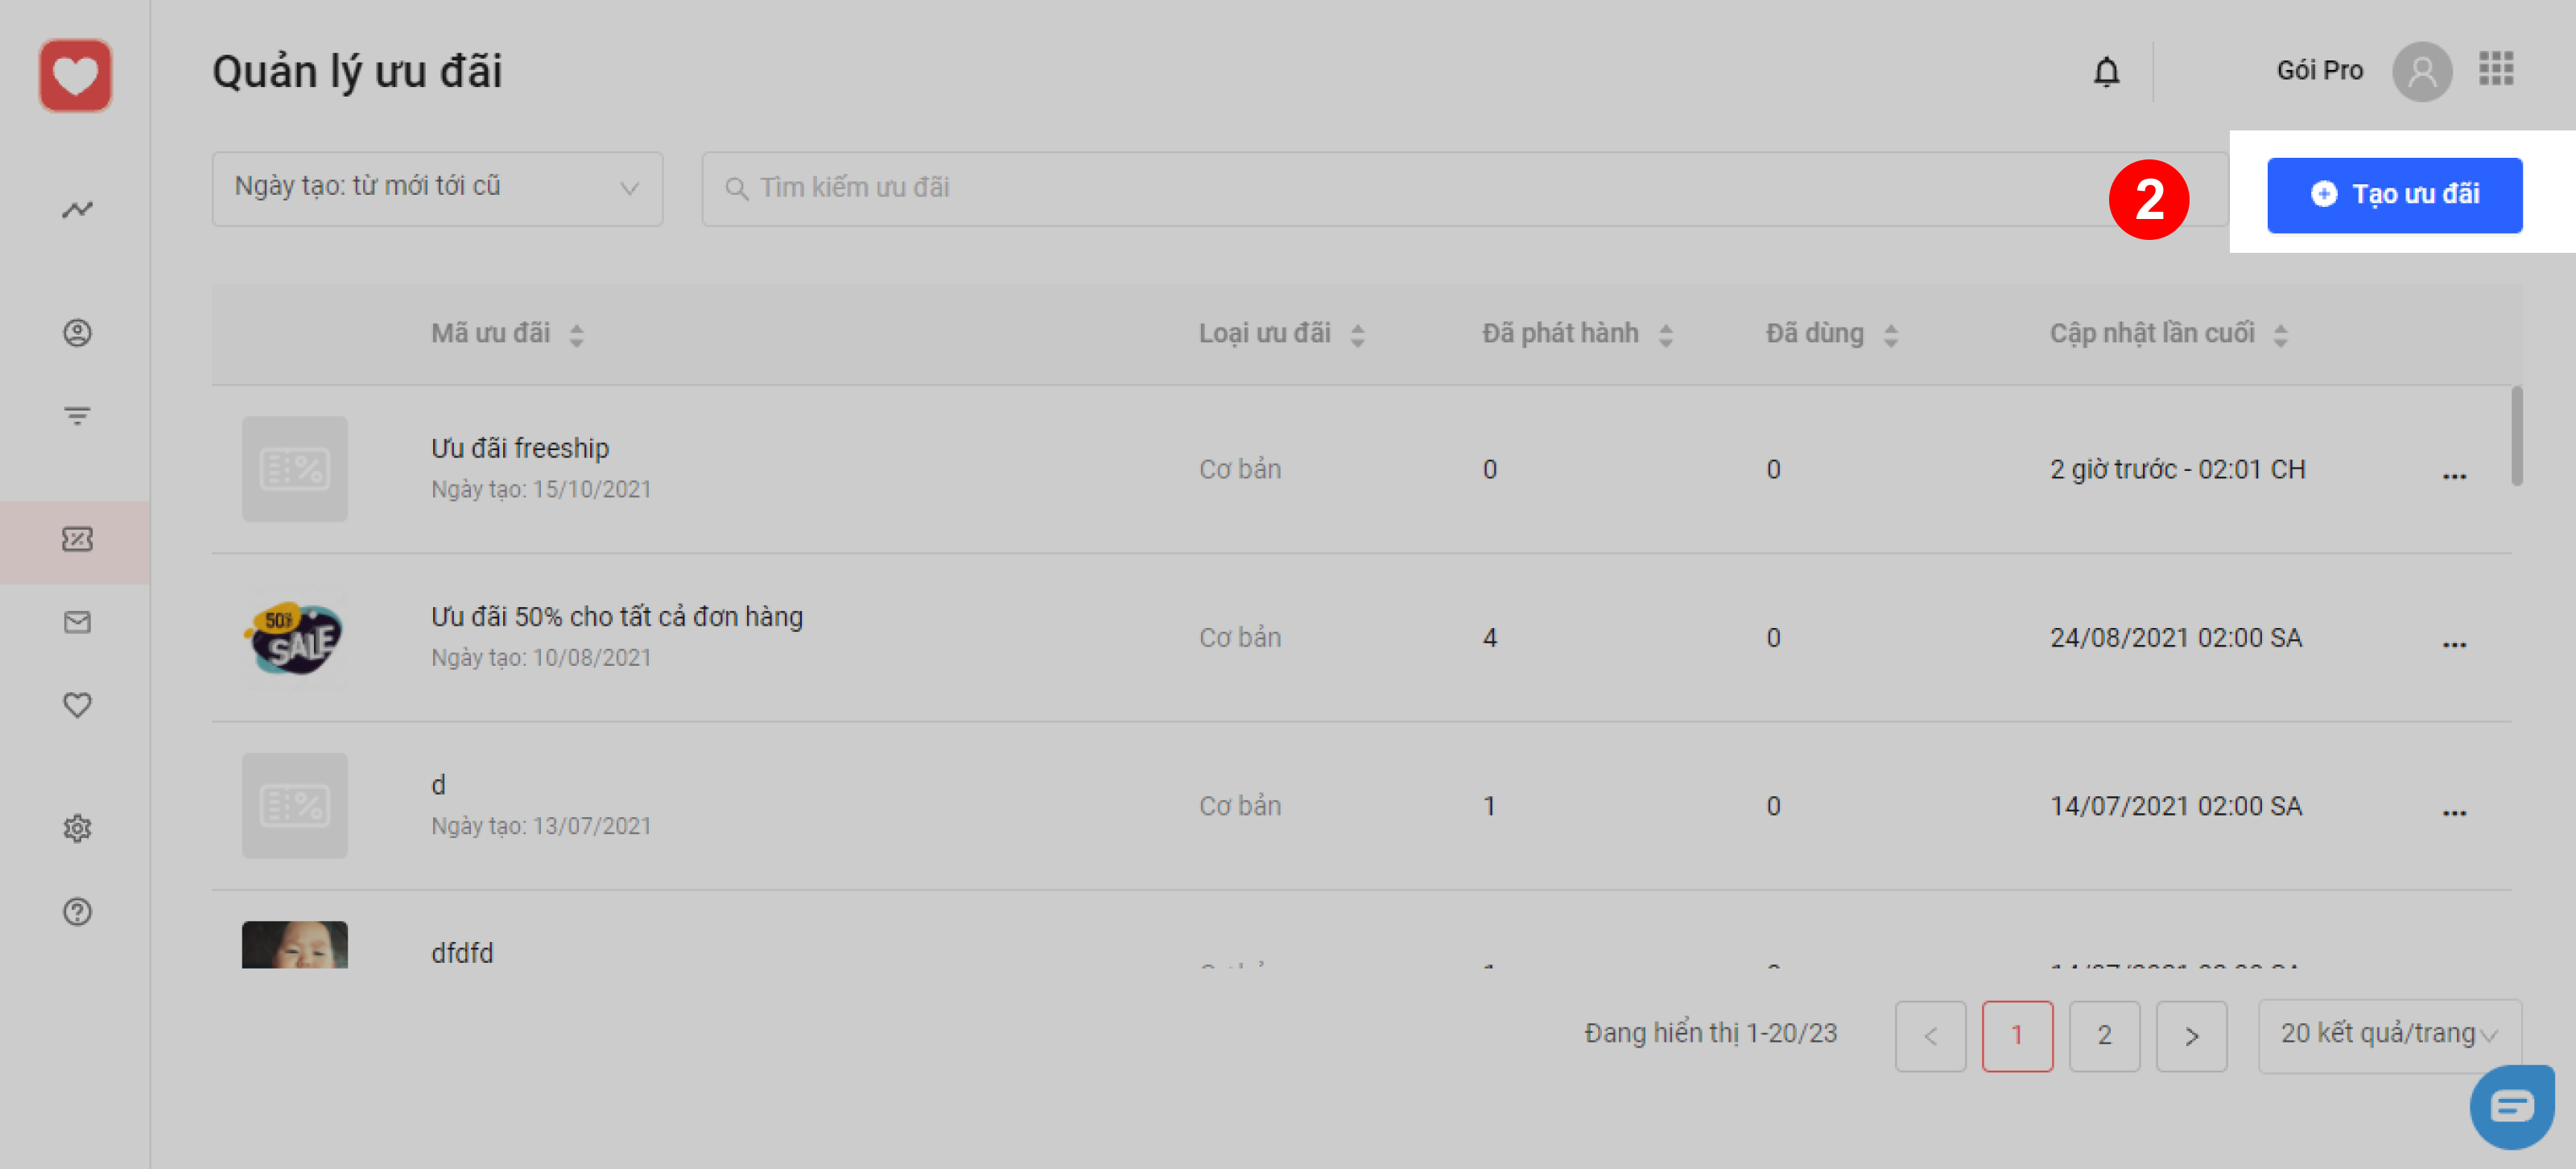Viewport: 2576px width, 1169px height.
Task: Open more options for 'Ưu đãi freeship' row
Action: [x=2454, y=475]
